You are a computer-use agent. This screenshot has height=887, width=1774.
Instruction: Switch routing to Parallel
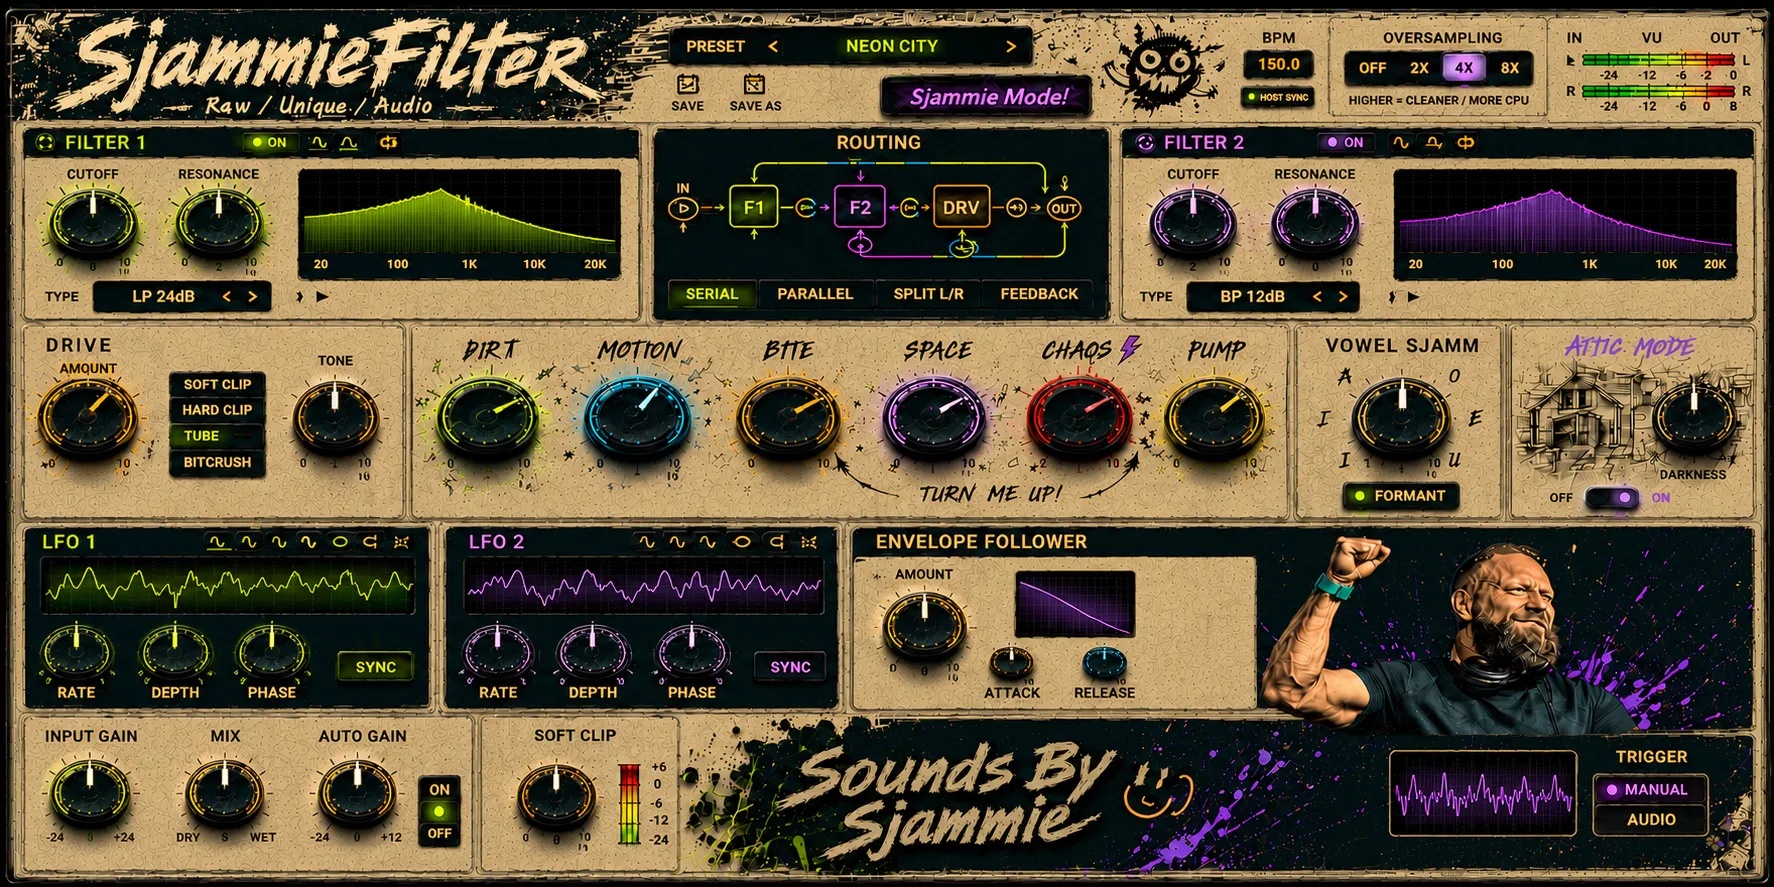pyautogui.click(x=815, y=294)
